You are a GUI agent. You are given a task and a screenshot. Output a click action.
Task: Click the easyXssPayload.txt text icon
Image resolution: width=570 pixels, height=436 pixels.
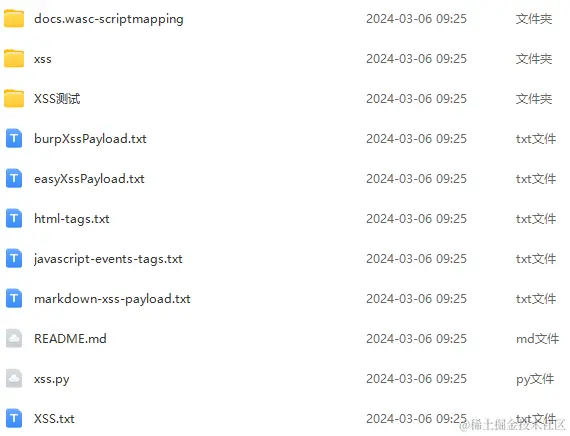coord(14,179)
